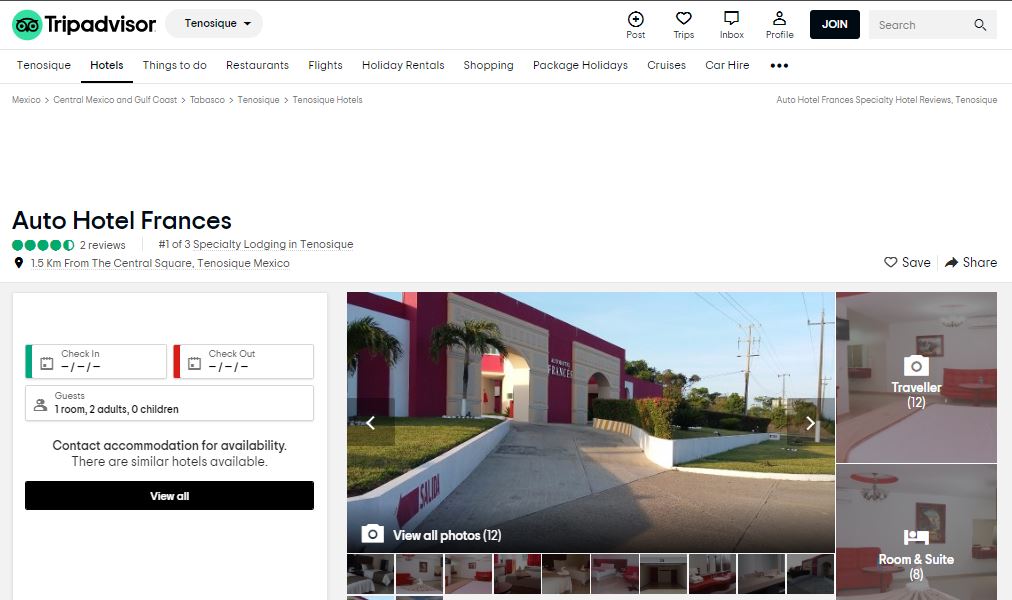Open the Check Out date picker
The height and width of the screenshot is (600, 1012).
coord(244,361)
